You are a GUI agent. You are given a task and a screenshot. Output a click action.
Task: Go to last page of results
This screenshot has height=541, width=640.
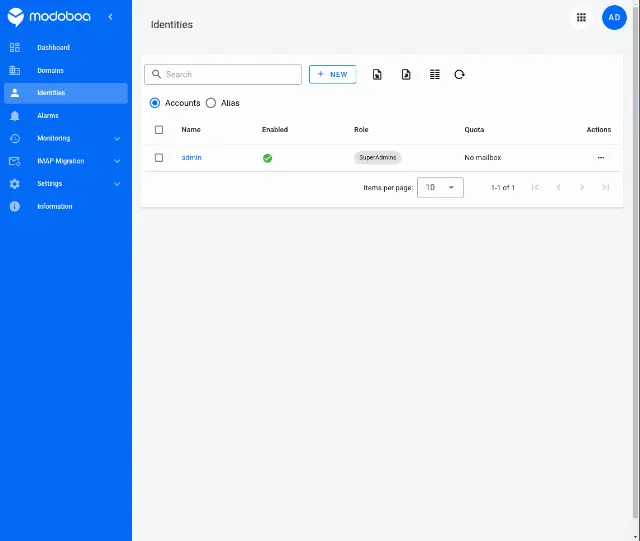click(605, 187)
